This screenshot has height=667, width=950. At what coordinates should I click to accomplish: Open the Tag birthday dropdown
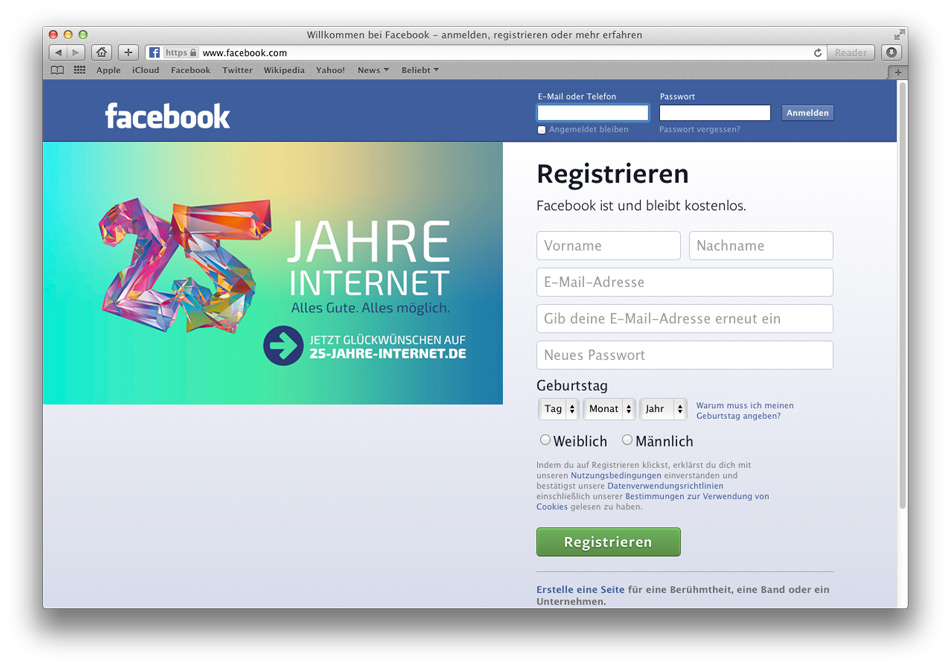coord(558,408)
